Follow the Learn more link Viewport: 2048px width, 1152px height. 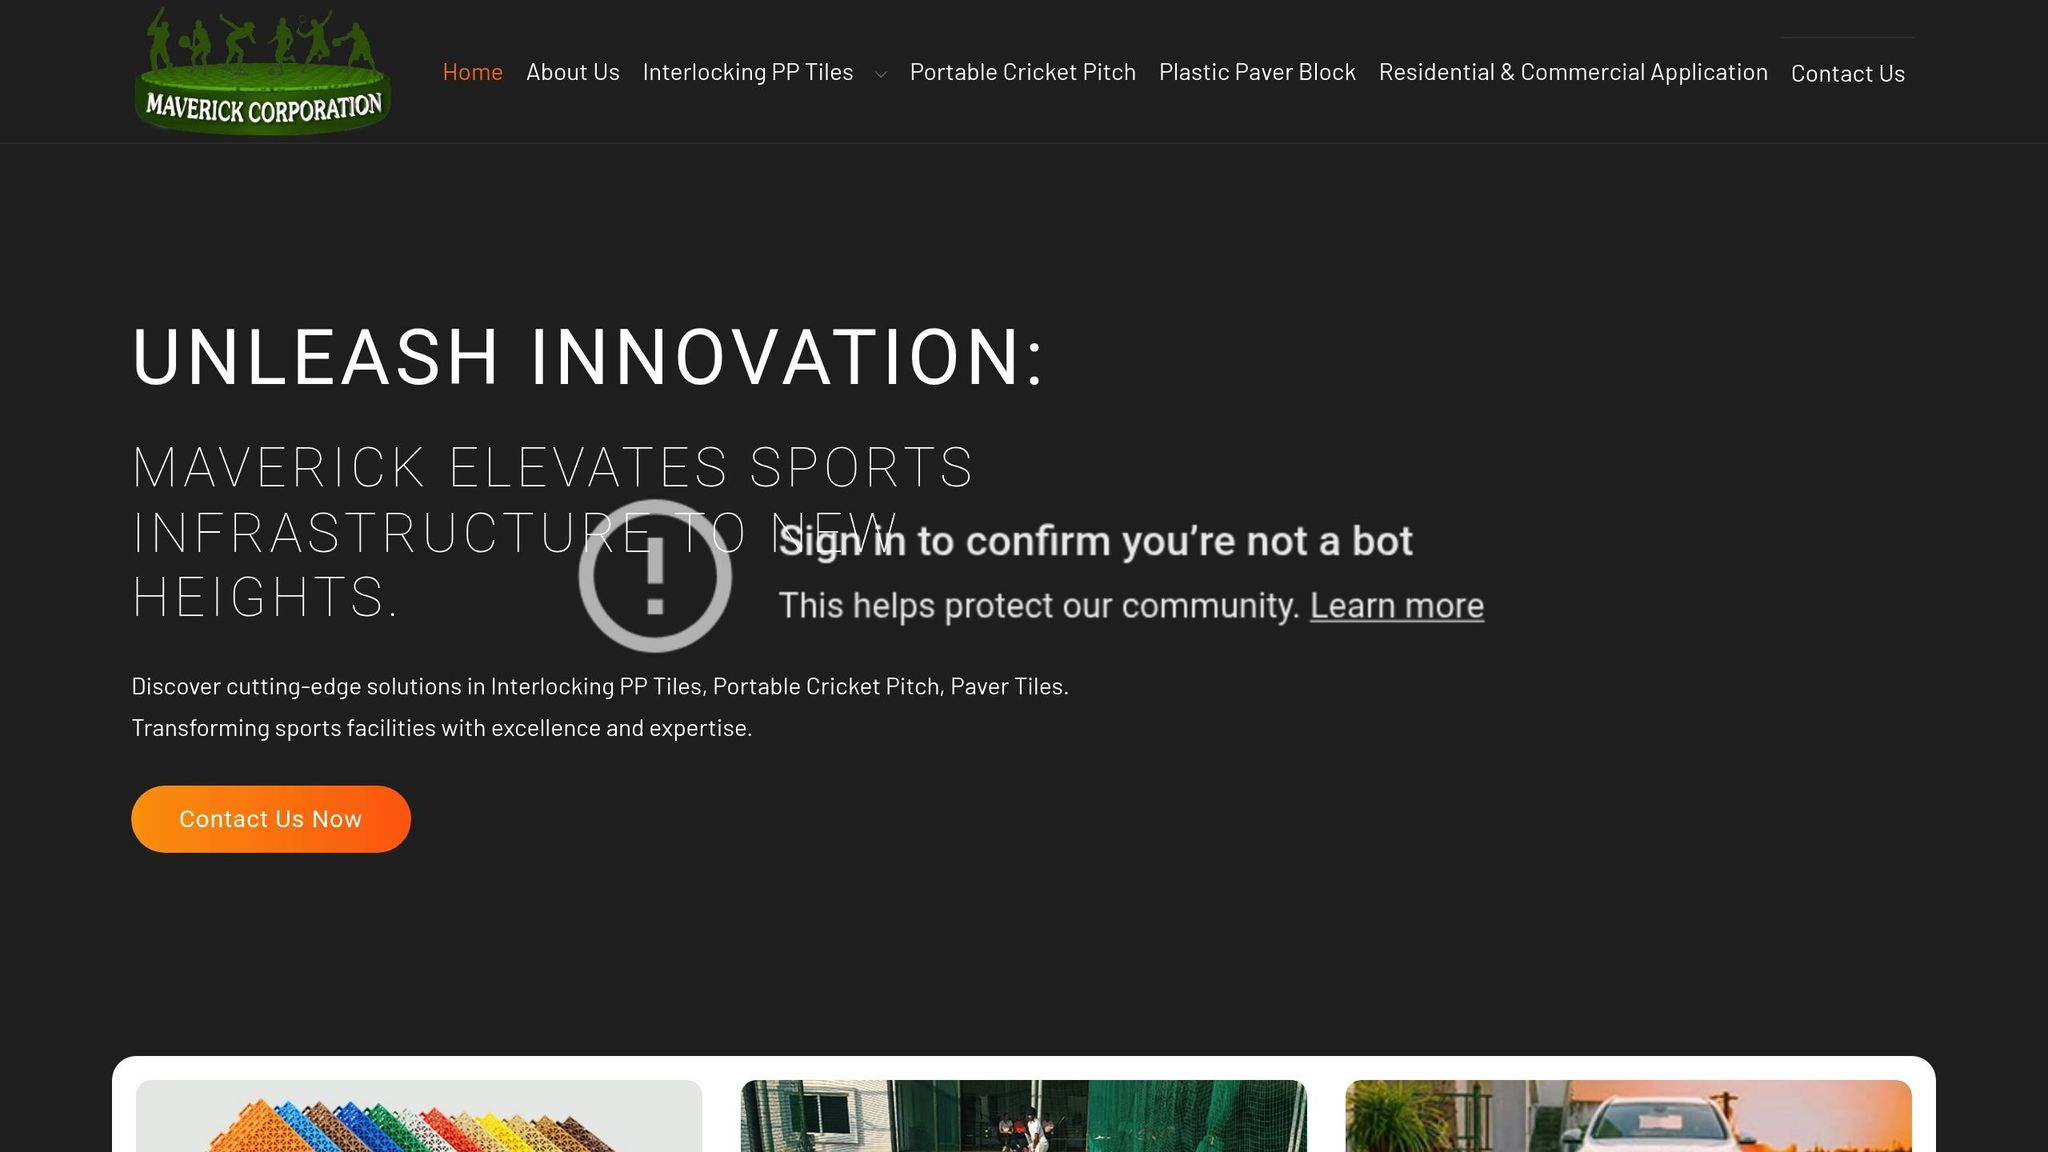[1396, 606]
